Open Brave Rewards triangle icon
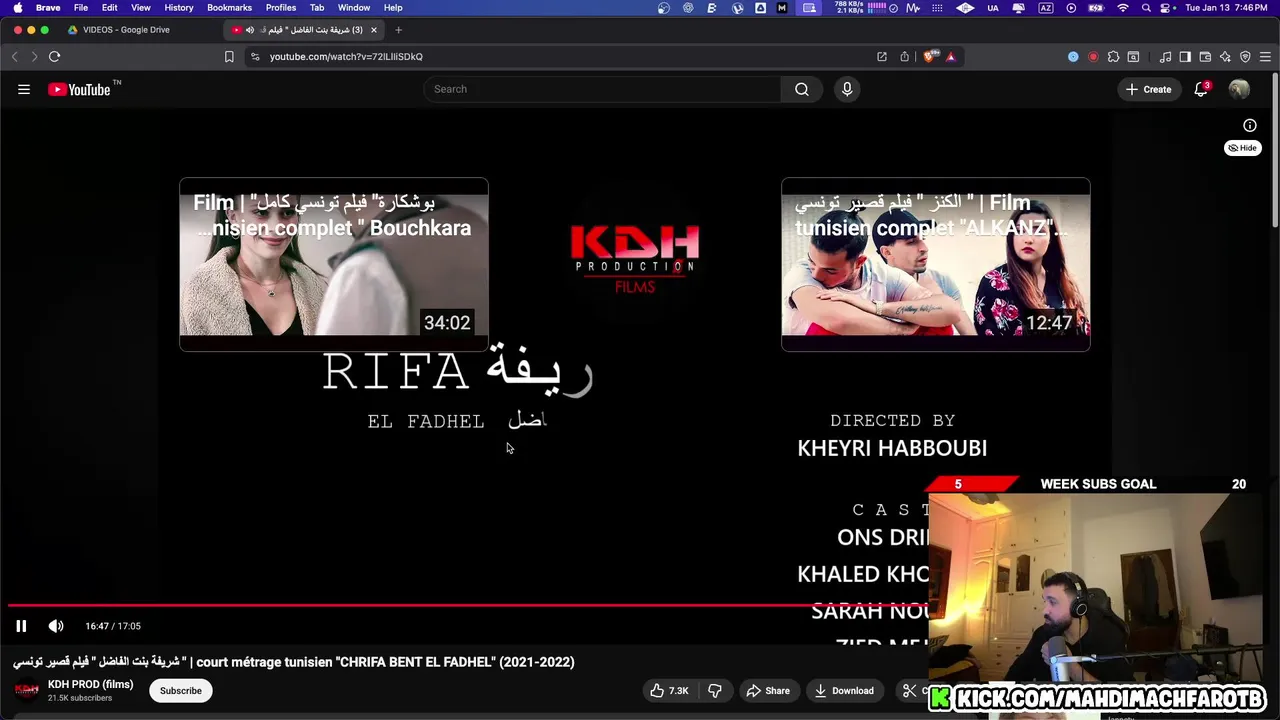This screenshot has height=720, width=1280. pos(951,57)
